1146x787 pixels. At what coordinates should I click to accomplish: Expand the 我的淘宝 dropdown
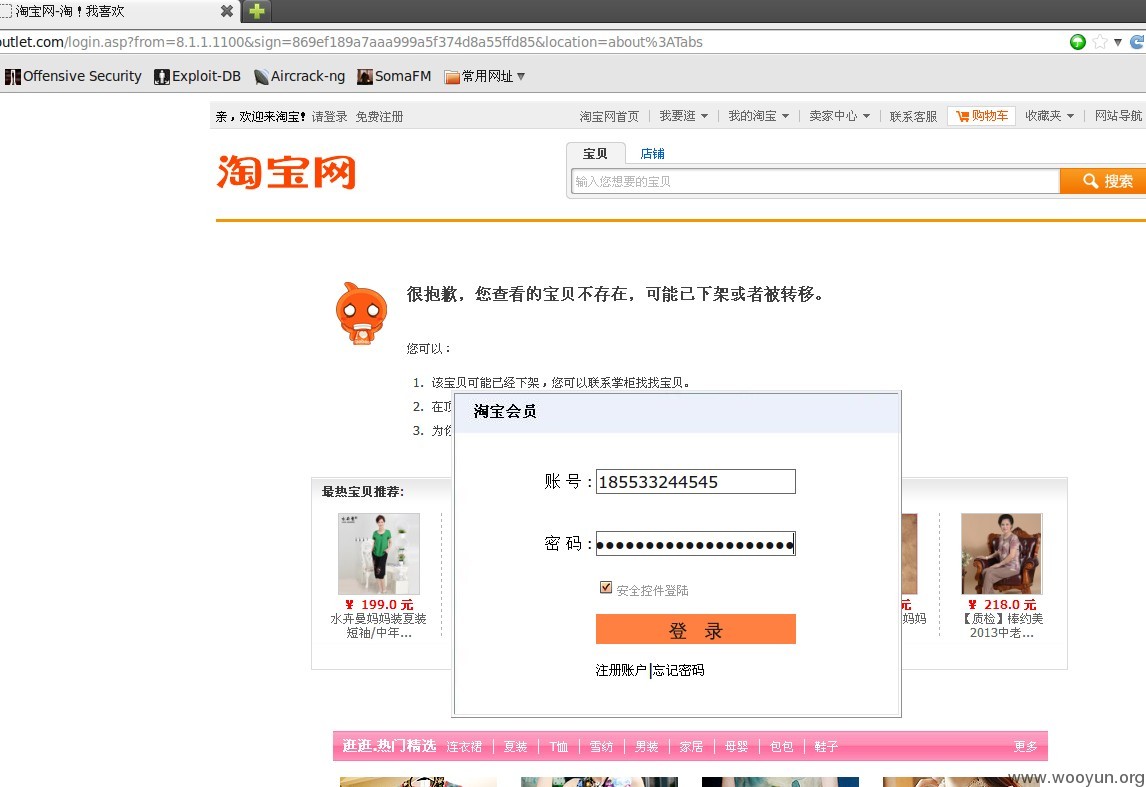(759, 115)
